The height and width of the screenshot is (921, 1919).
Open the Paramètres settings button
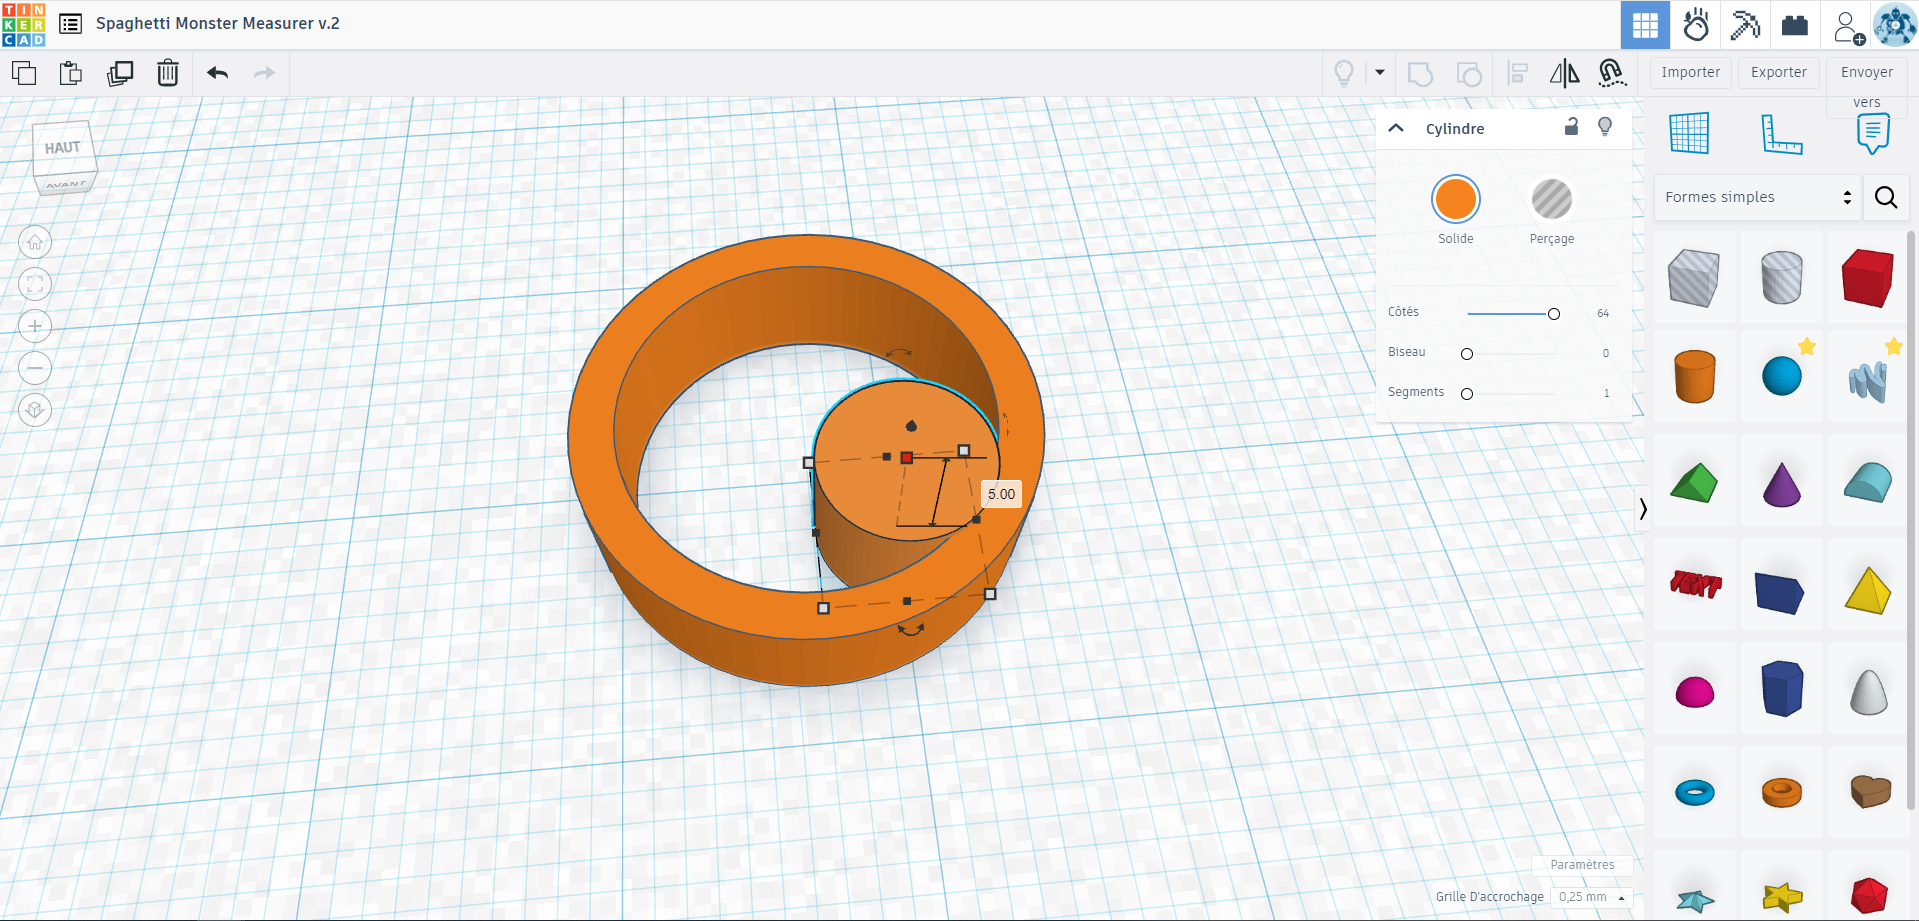pyautogui.click(x=1582, y=865)
